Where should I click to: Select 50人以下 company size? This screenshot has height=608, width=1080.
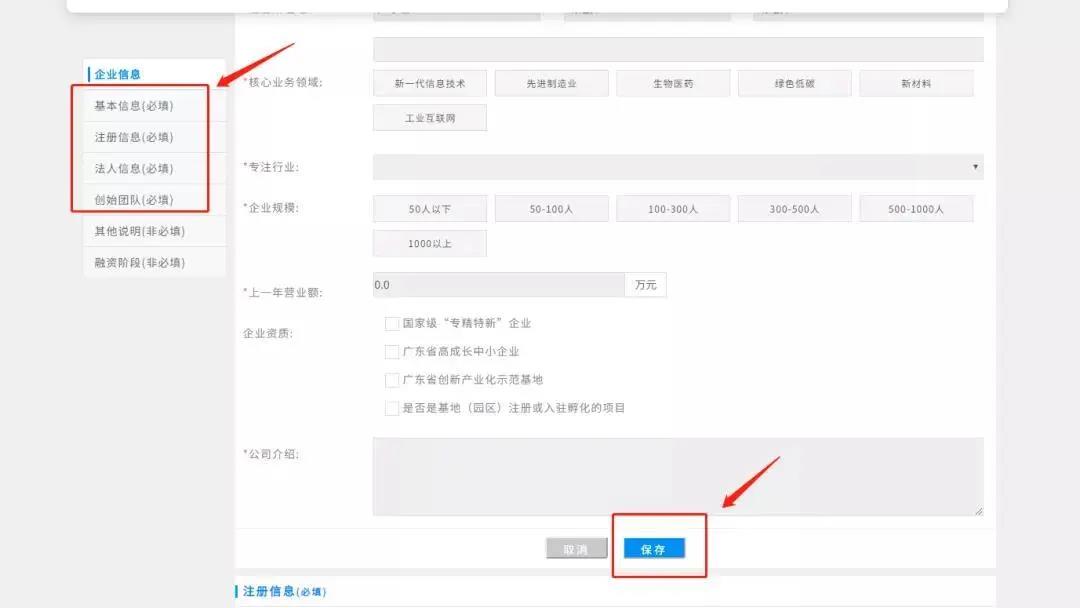pos(430,209)
